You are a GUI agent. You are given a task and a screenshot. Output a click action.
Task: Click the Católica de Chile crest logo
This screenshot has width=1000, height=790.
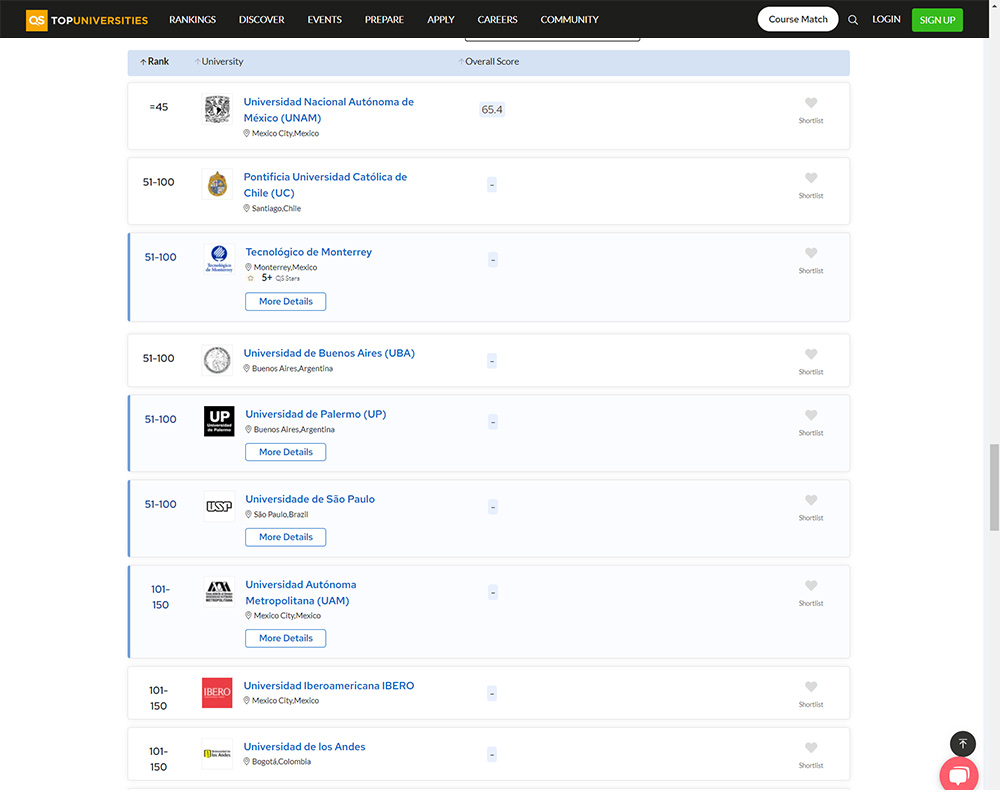217,184
